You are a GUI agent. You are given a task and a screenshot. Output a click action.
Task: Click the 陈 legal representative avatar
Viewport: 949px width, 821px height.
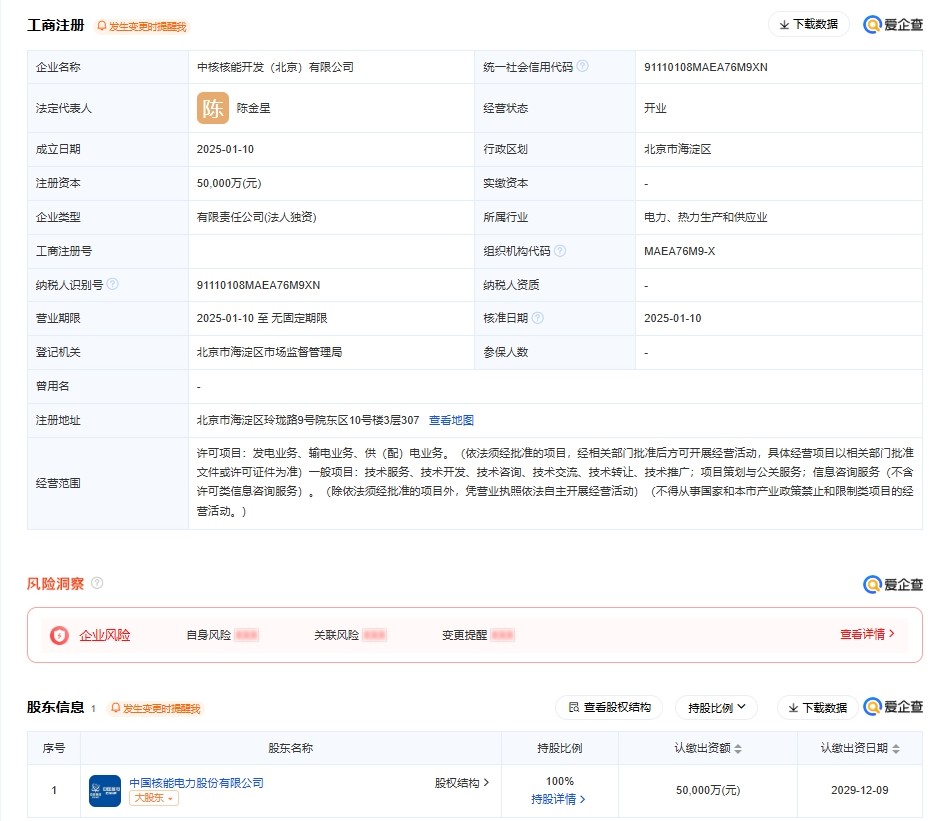(213, 108)
